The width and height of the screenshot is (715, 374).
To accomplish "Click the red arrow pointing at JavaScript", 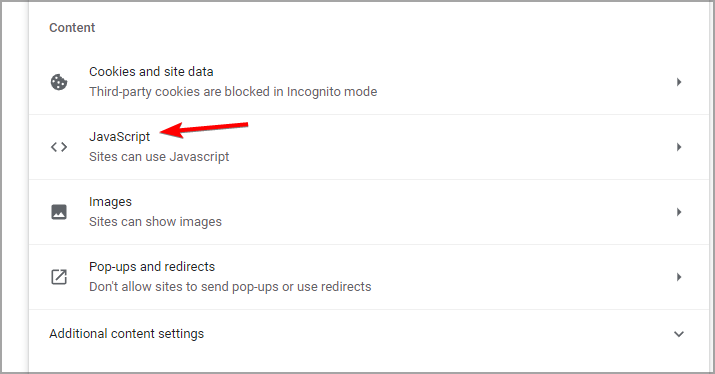I will (204, 130).
